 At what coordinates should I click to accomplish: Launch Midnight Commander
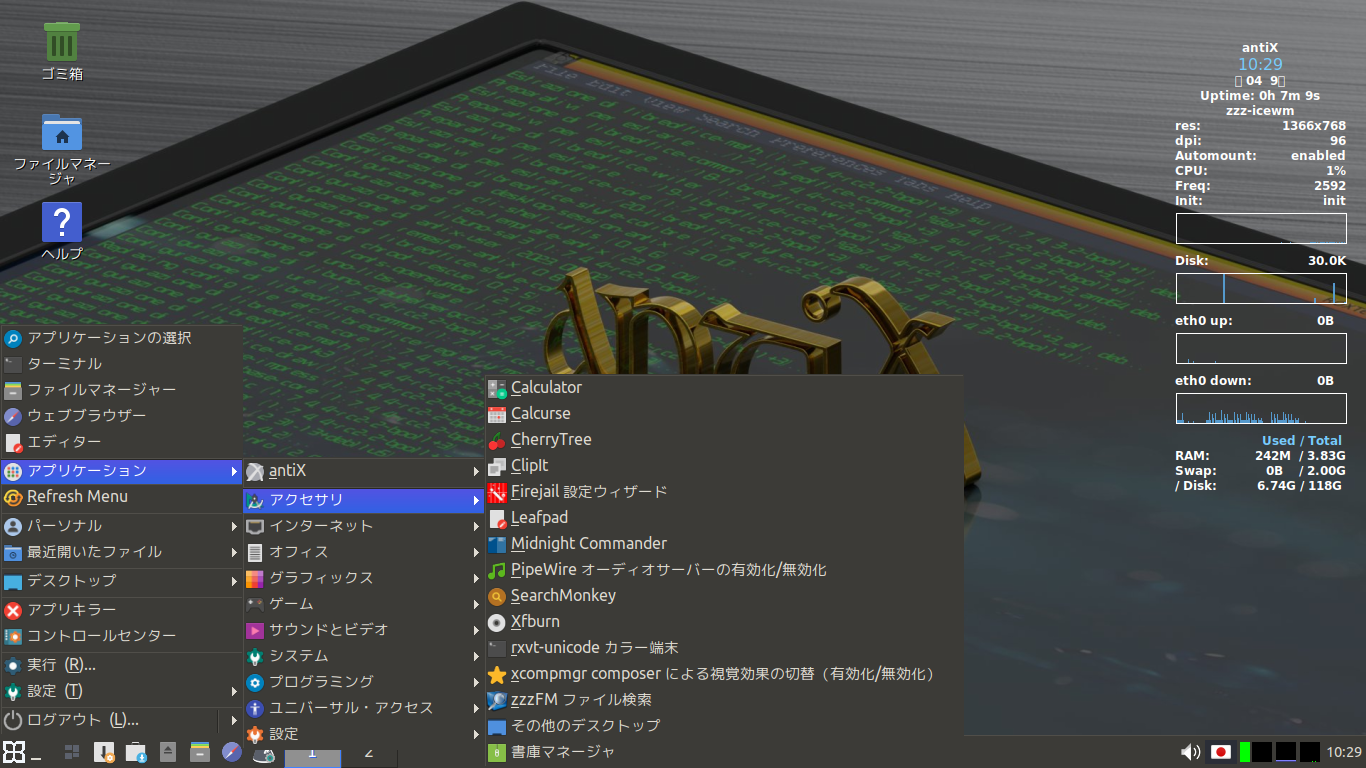point(724,544)
